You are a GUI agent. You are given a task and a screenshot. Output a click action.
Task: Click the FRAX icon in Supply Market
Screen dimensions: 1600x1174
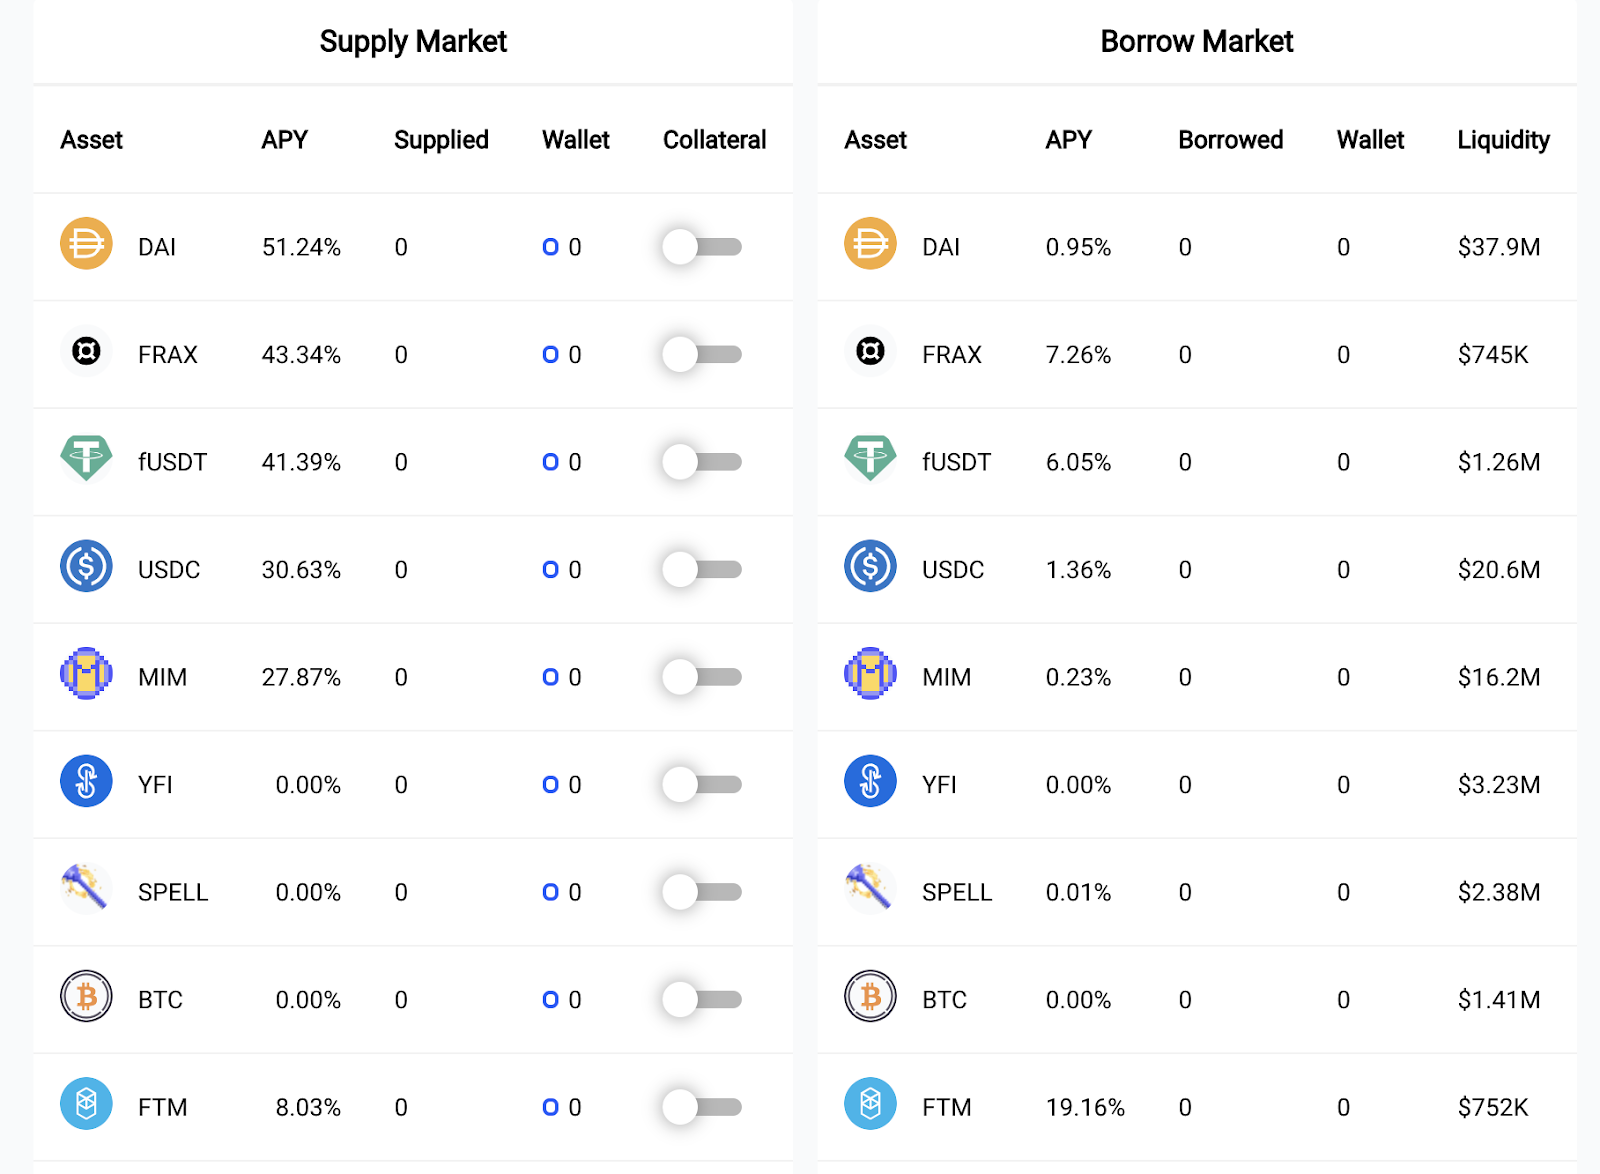point(86,352)
